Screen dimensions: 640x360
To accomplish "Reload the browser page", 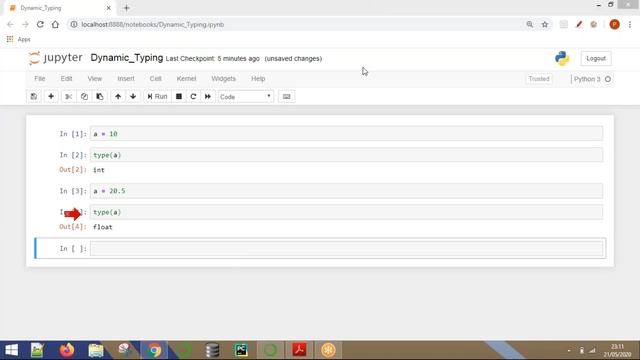I will pyautogui.click(x=40, y=24).
